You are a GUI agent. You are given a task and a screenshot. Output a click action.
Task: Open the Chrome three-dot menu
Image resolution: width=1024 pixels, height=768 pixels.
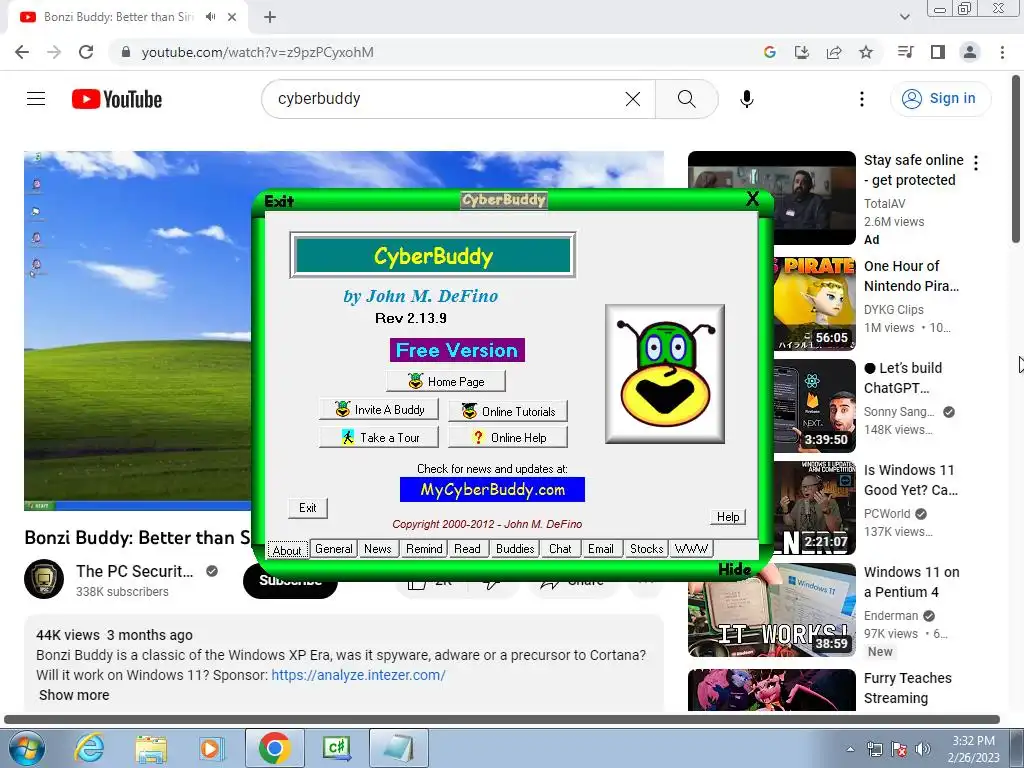[1002, 52]
